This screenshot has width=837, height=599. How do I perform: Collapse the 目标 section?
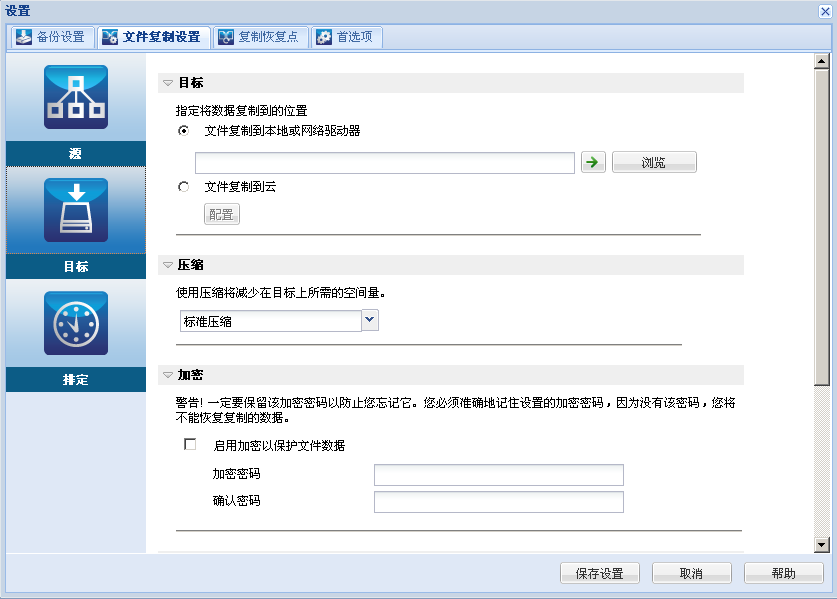(x=168, y=83)
